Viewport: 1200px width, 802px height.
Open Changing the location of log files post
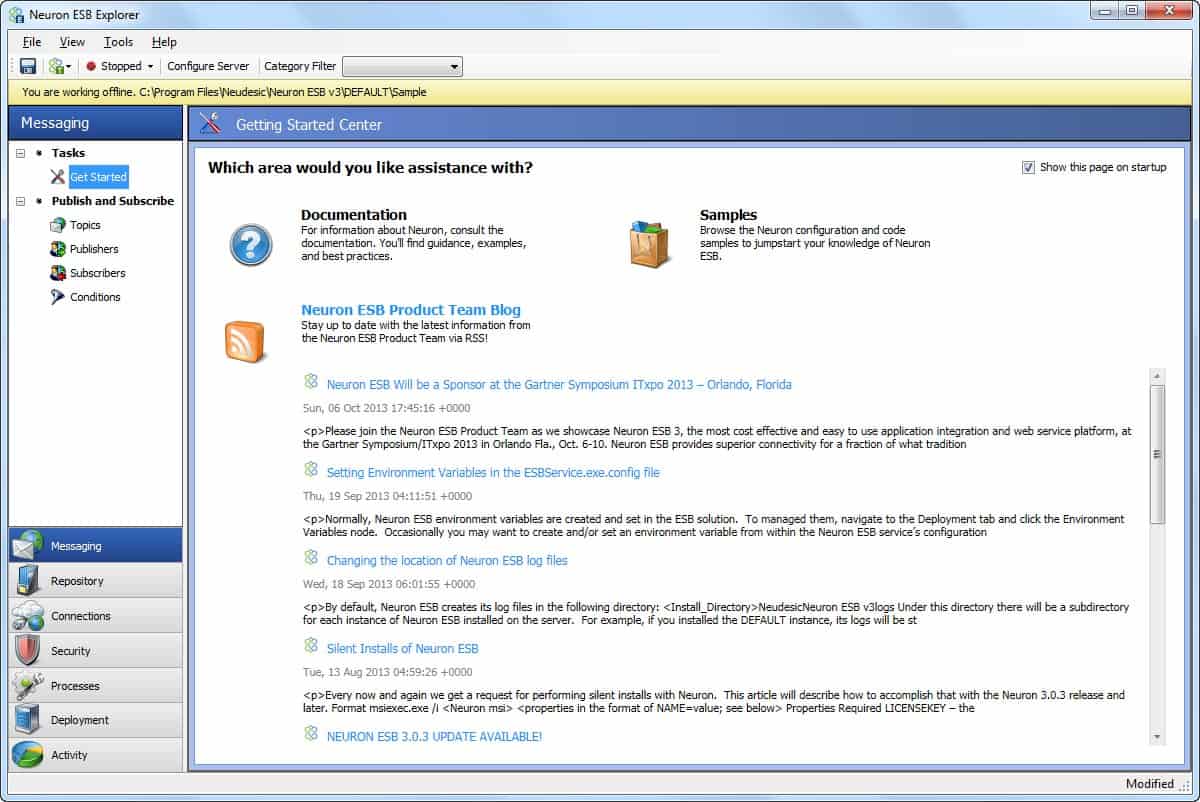coord(447,560)
